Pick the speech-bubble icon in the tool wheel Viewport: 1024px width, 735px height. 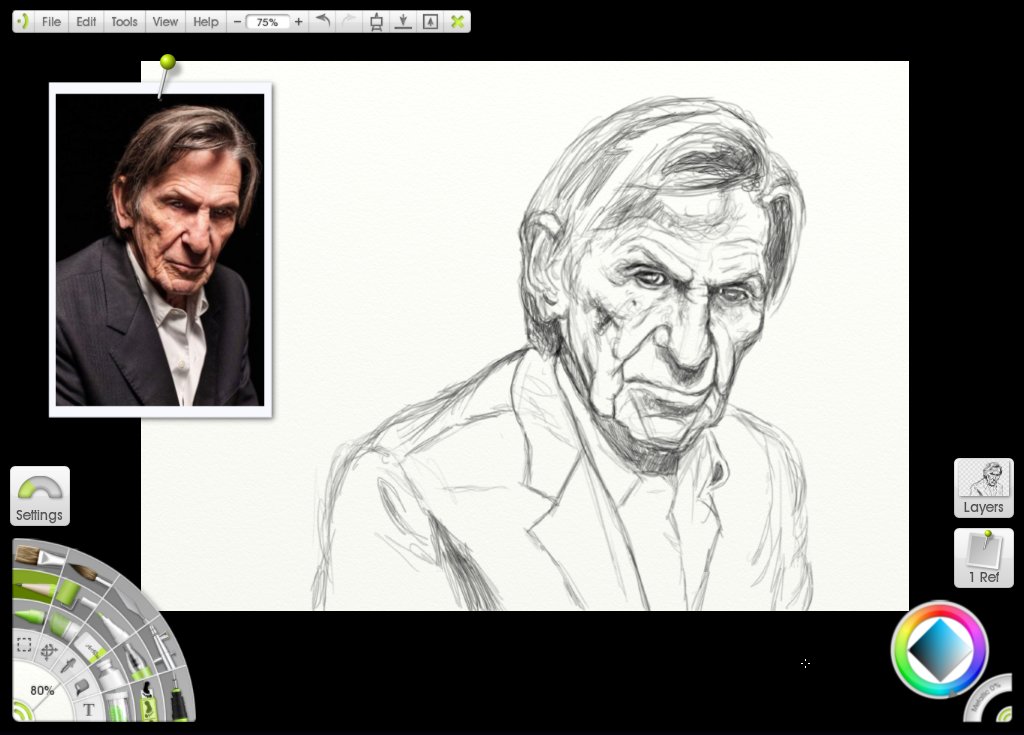[x=82, y=687]
